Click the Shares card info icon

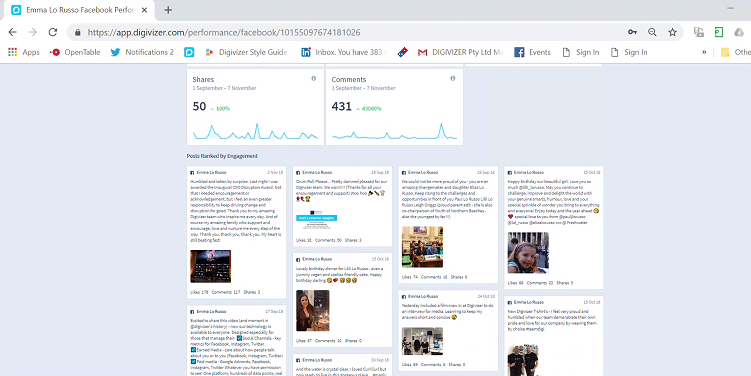[x=314, y=79]
